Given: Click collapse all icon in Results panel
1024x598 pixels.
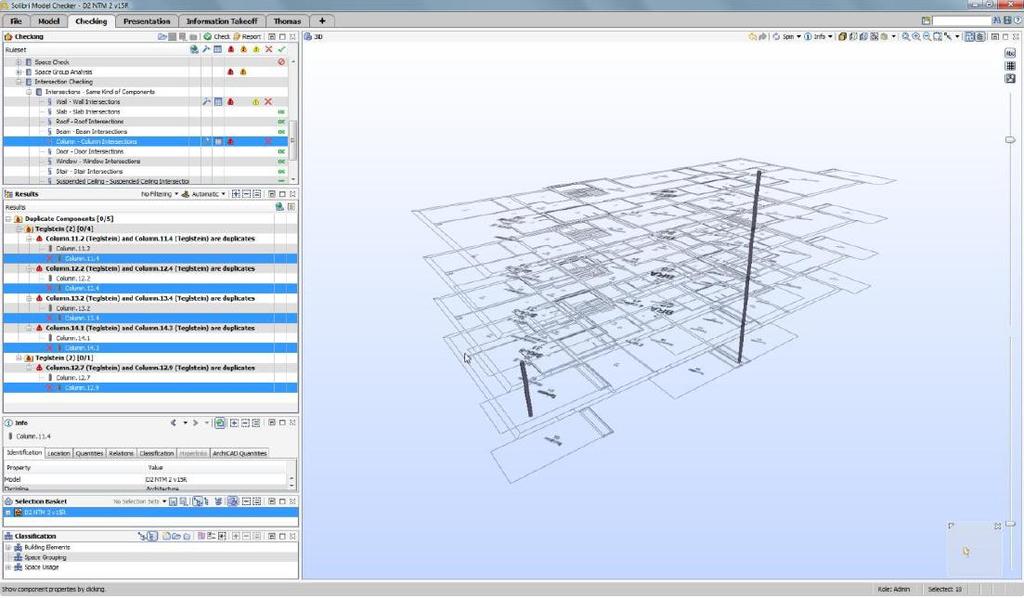Looking at the screenshot, I should 246,194.
